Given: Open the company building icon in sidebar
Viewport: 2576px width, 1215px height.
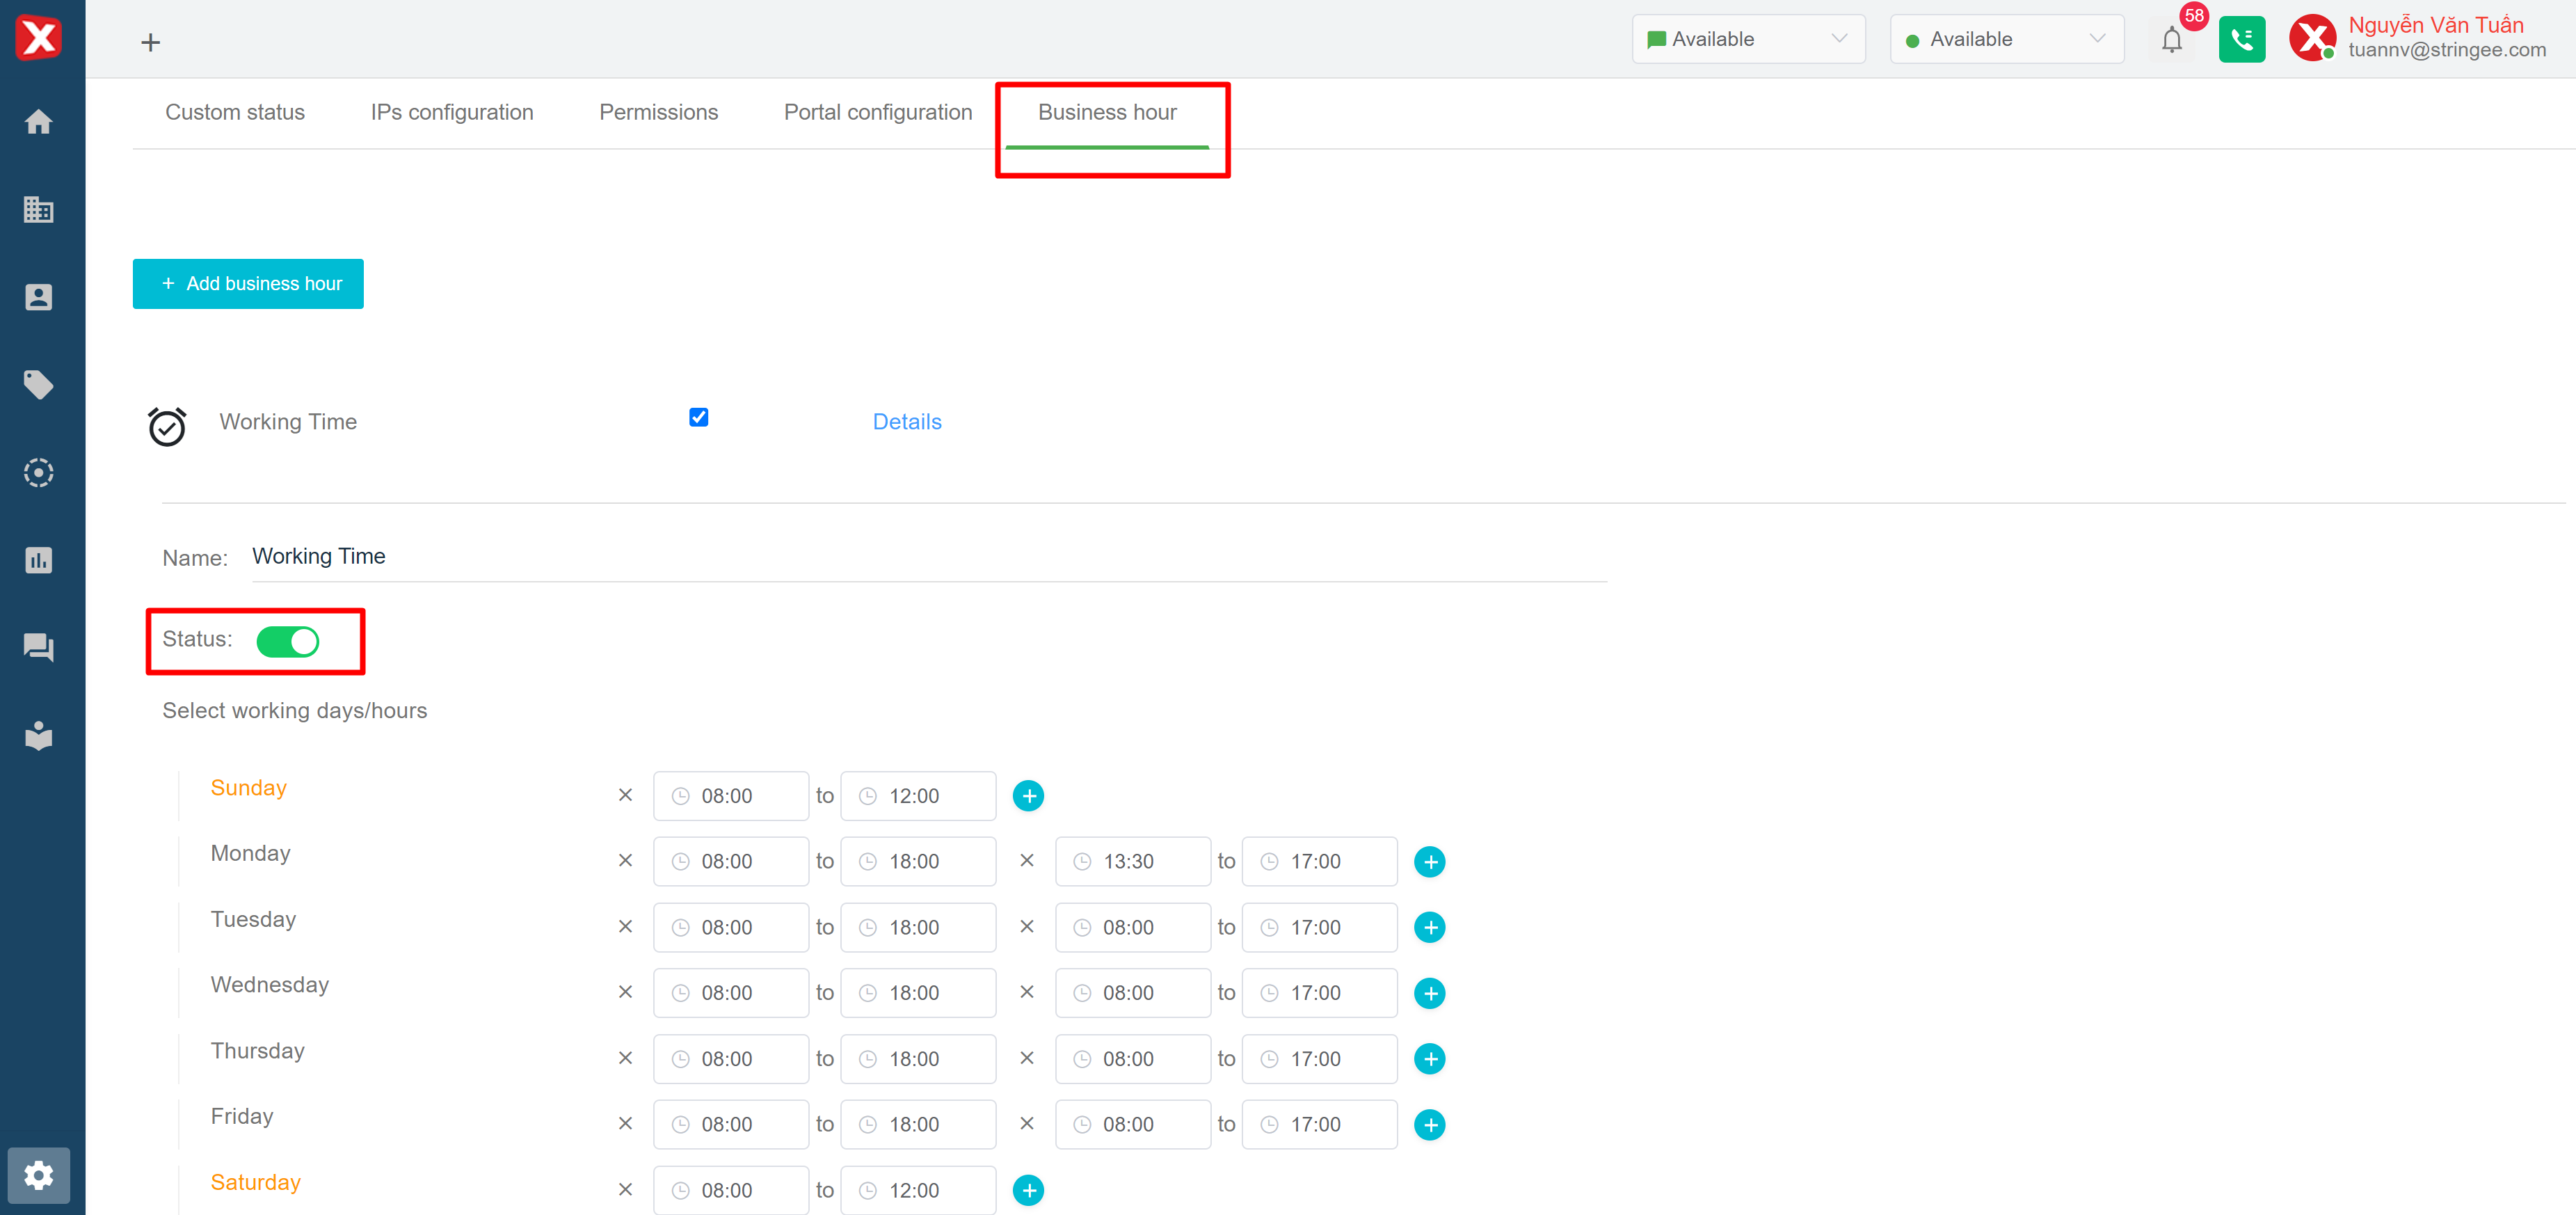Looking at the screenshot, I should click(x=38, y=209).
